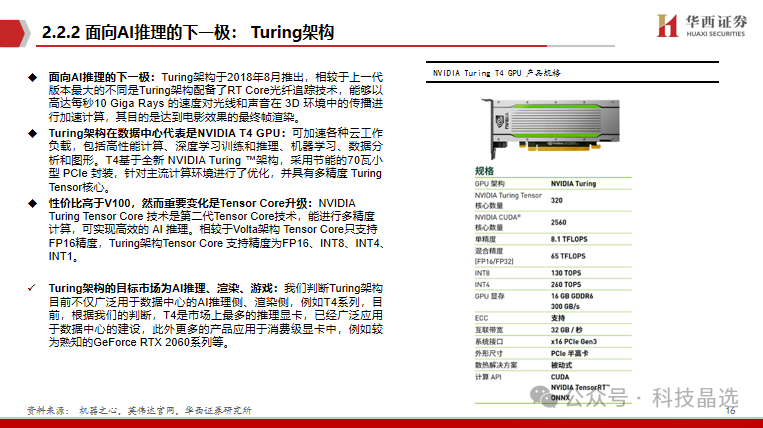Click the "GPU 显存" spec label
This screenshot has width=763, height=428.
pos(490,296)
